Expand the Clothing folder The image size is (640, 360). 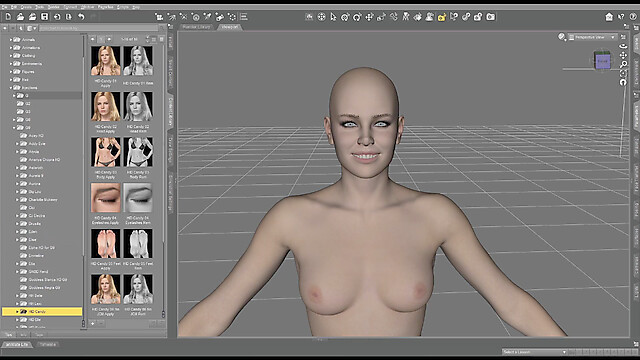click(11, 56)
